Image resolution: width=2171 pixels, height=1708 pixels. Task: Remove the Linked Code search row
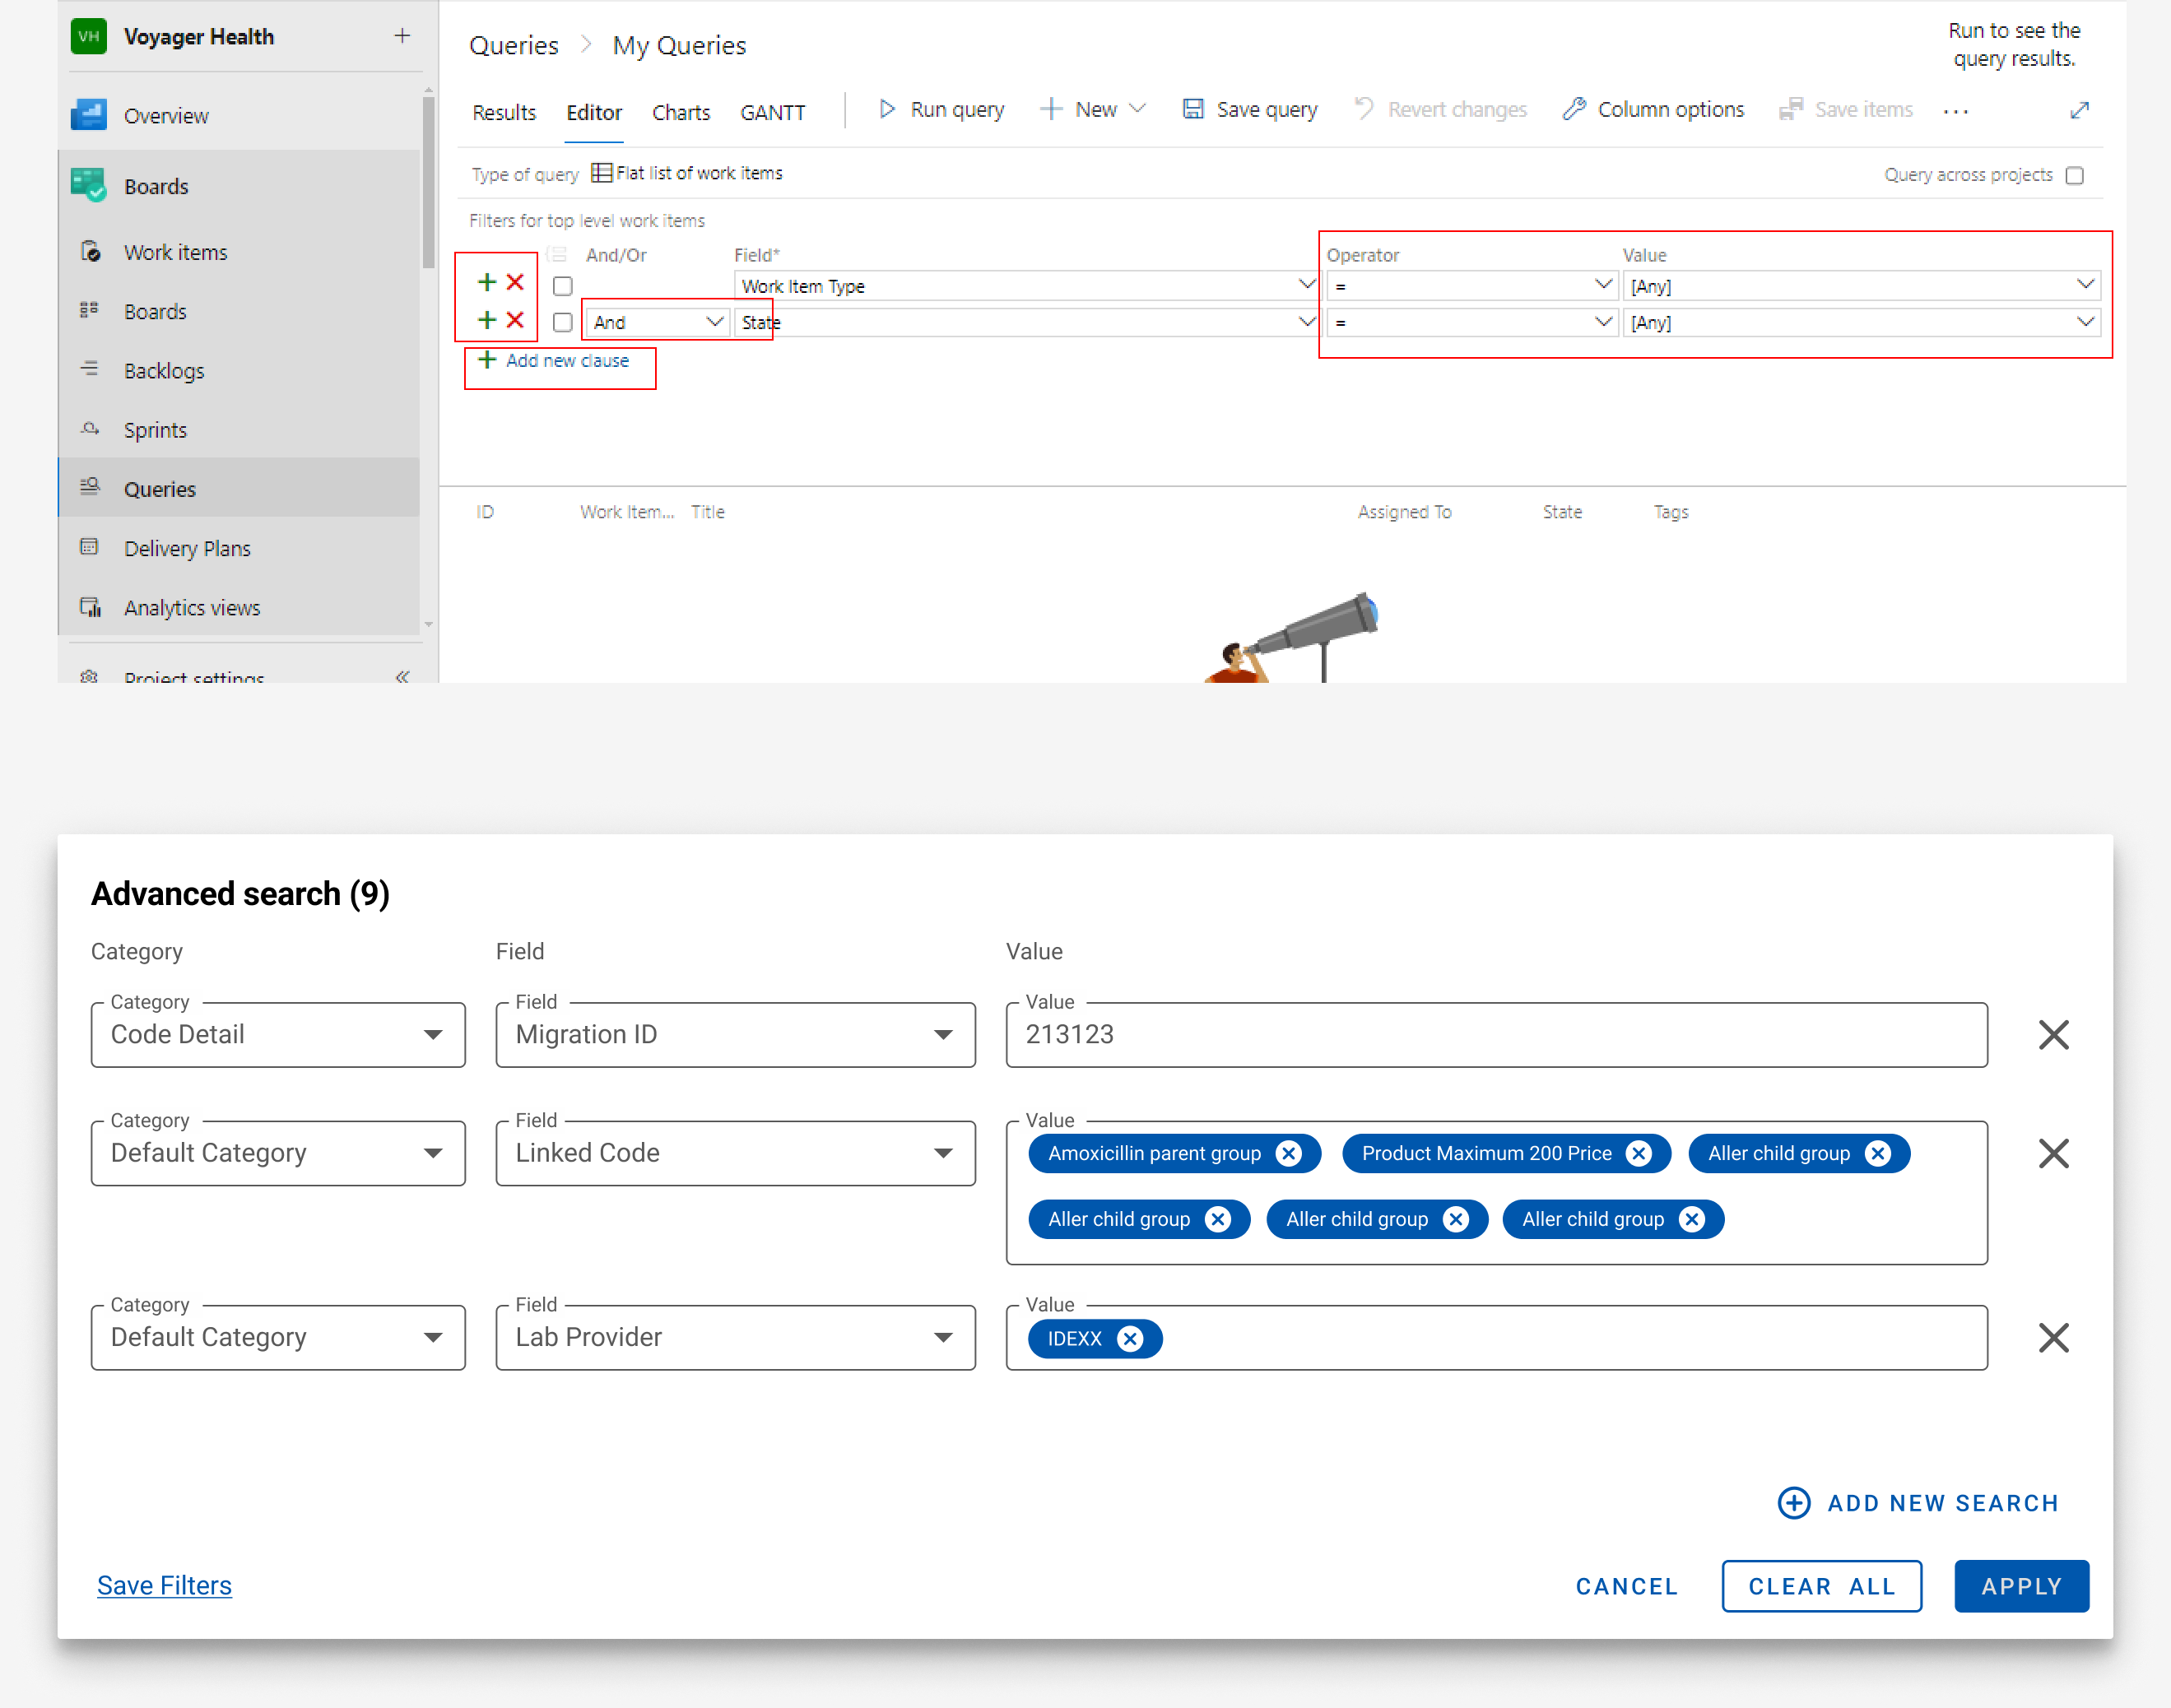tap(2054, 1153)
